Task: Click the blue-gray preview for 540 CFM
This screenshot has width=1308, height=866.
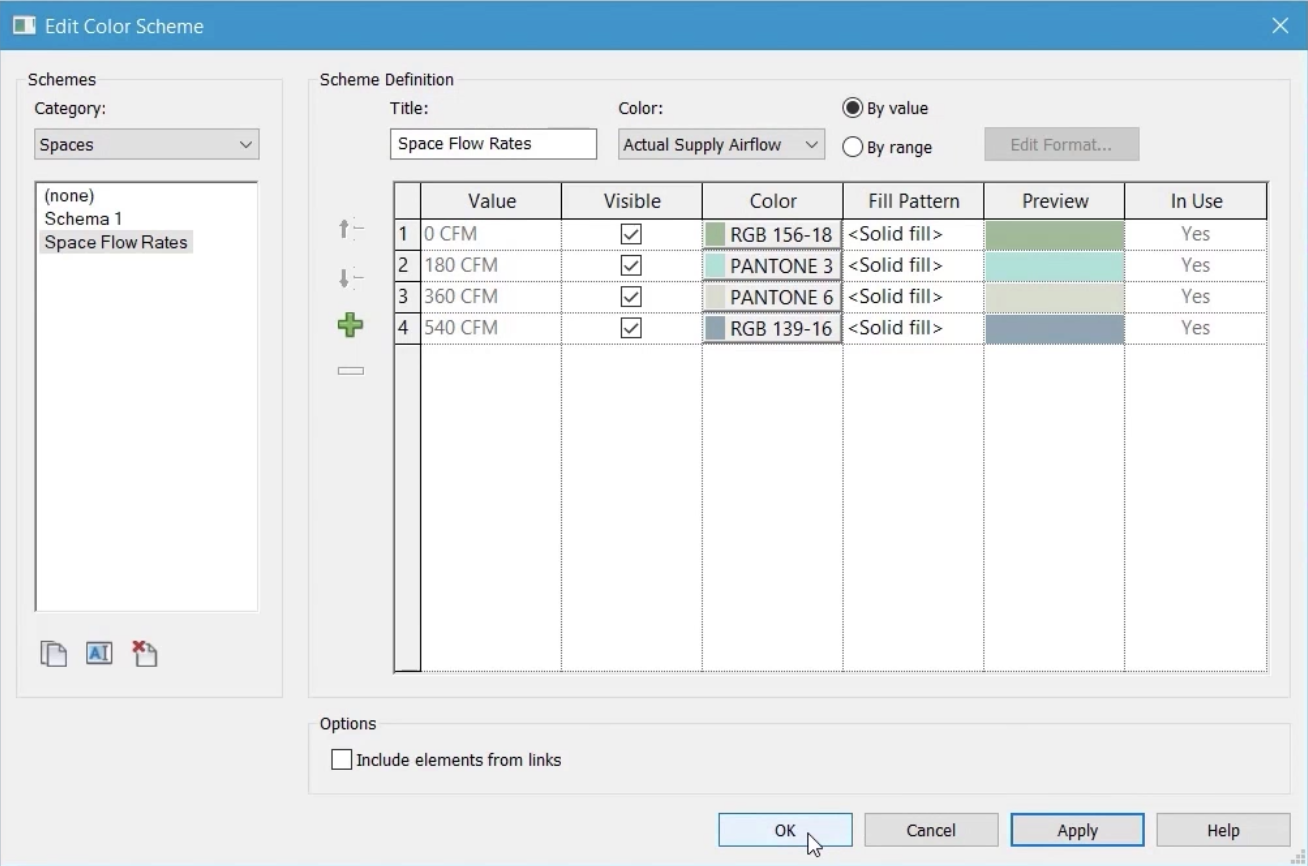Action: click(1054, 328)
